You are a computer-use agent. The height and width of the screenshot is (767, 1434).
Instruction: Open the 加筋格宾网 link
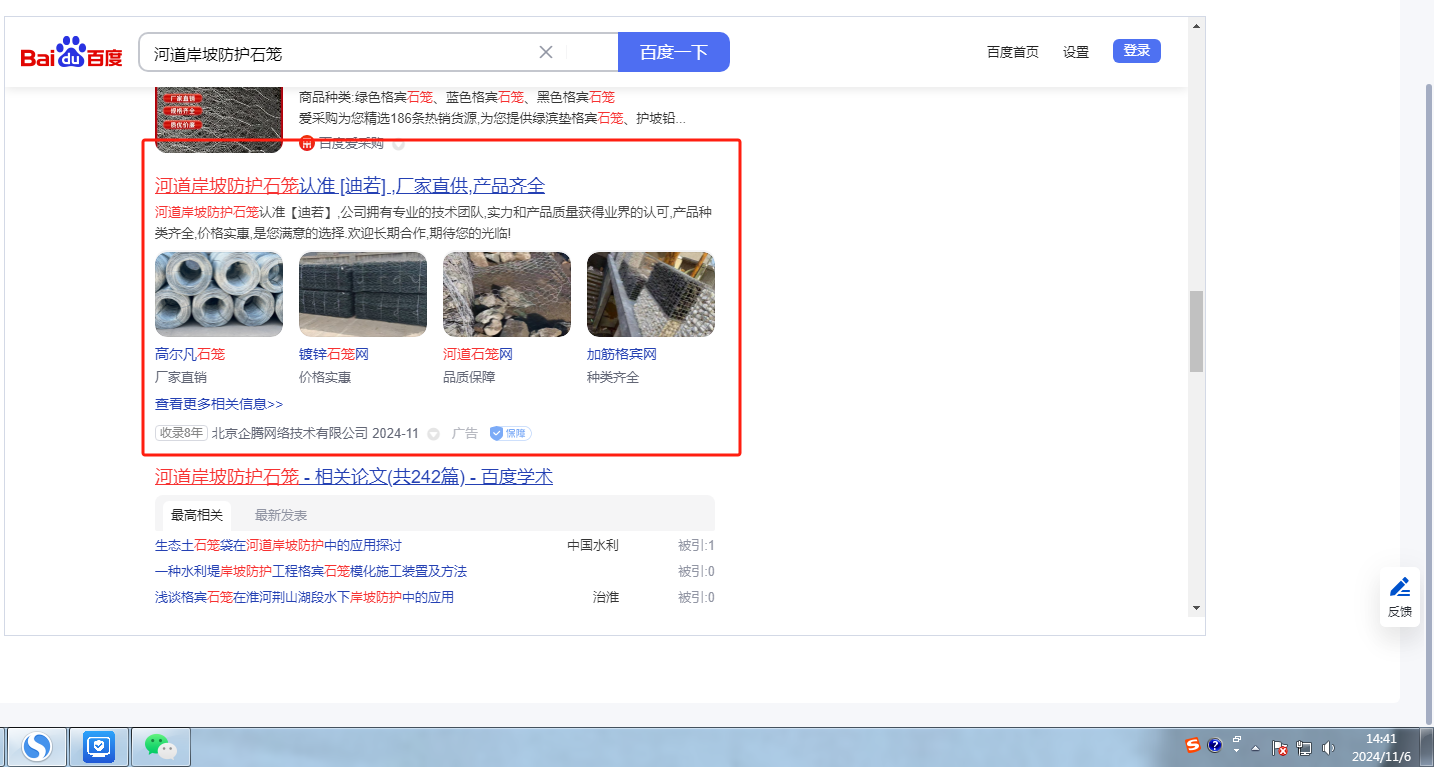[622, 354]
